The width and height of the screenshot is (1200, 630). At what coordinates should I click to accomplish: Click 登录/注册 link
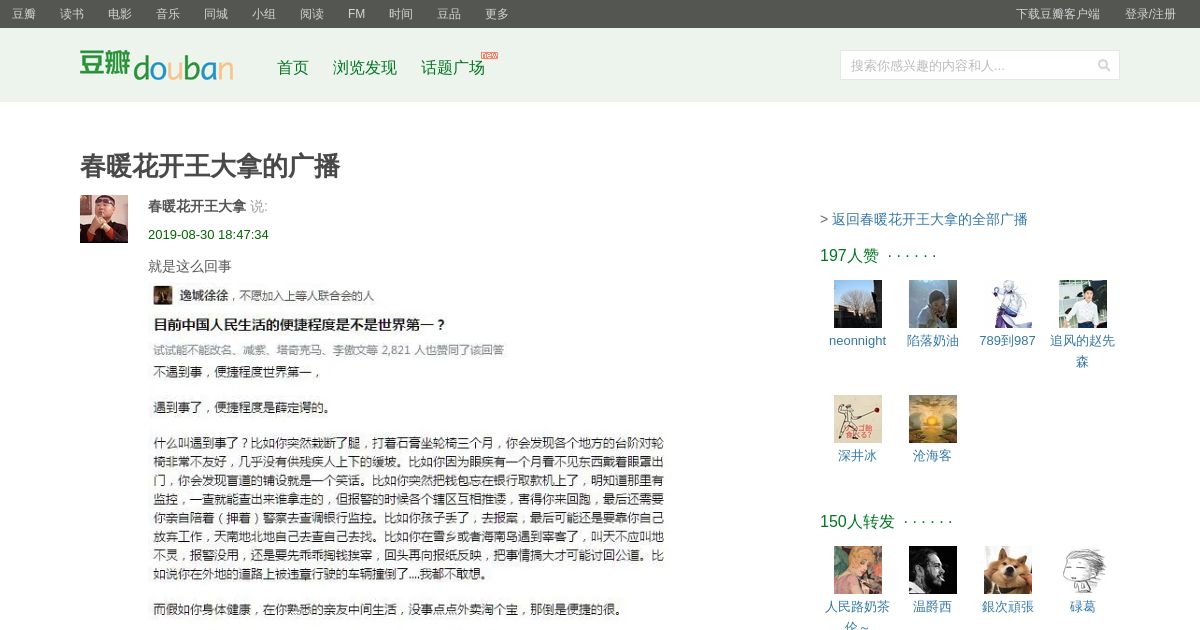(1151, 14)
